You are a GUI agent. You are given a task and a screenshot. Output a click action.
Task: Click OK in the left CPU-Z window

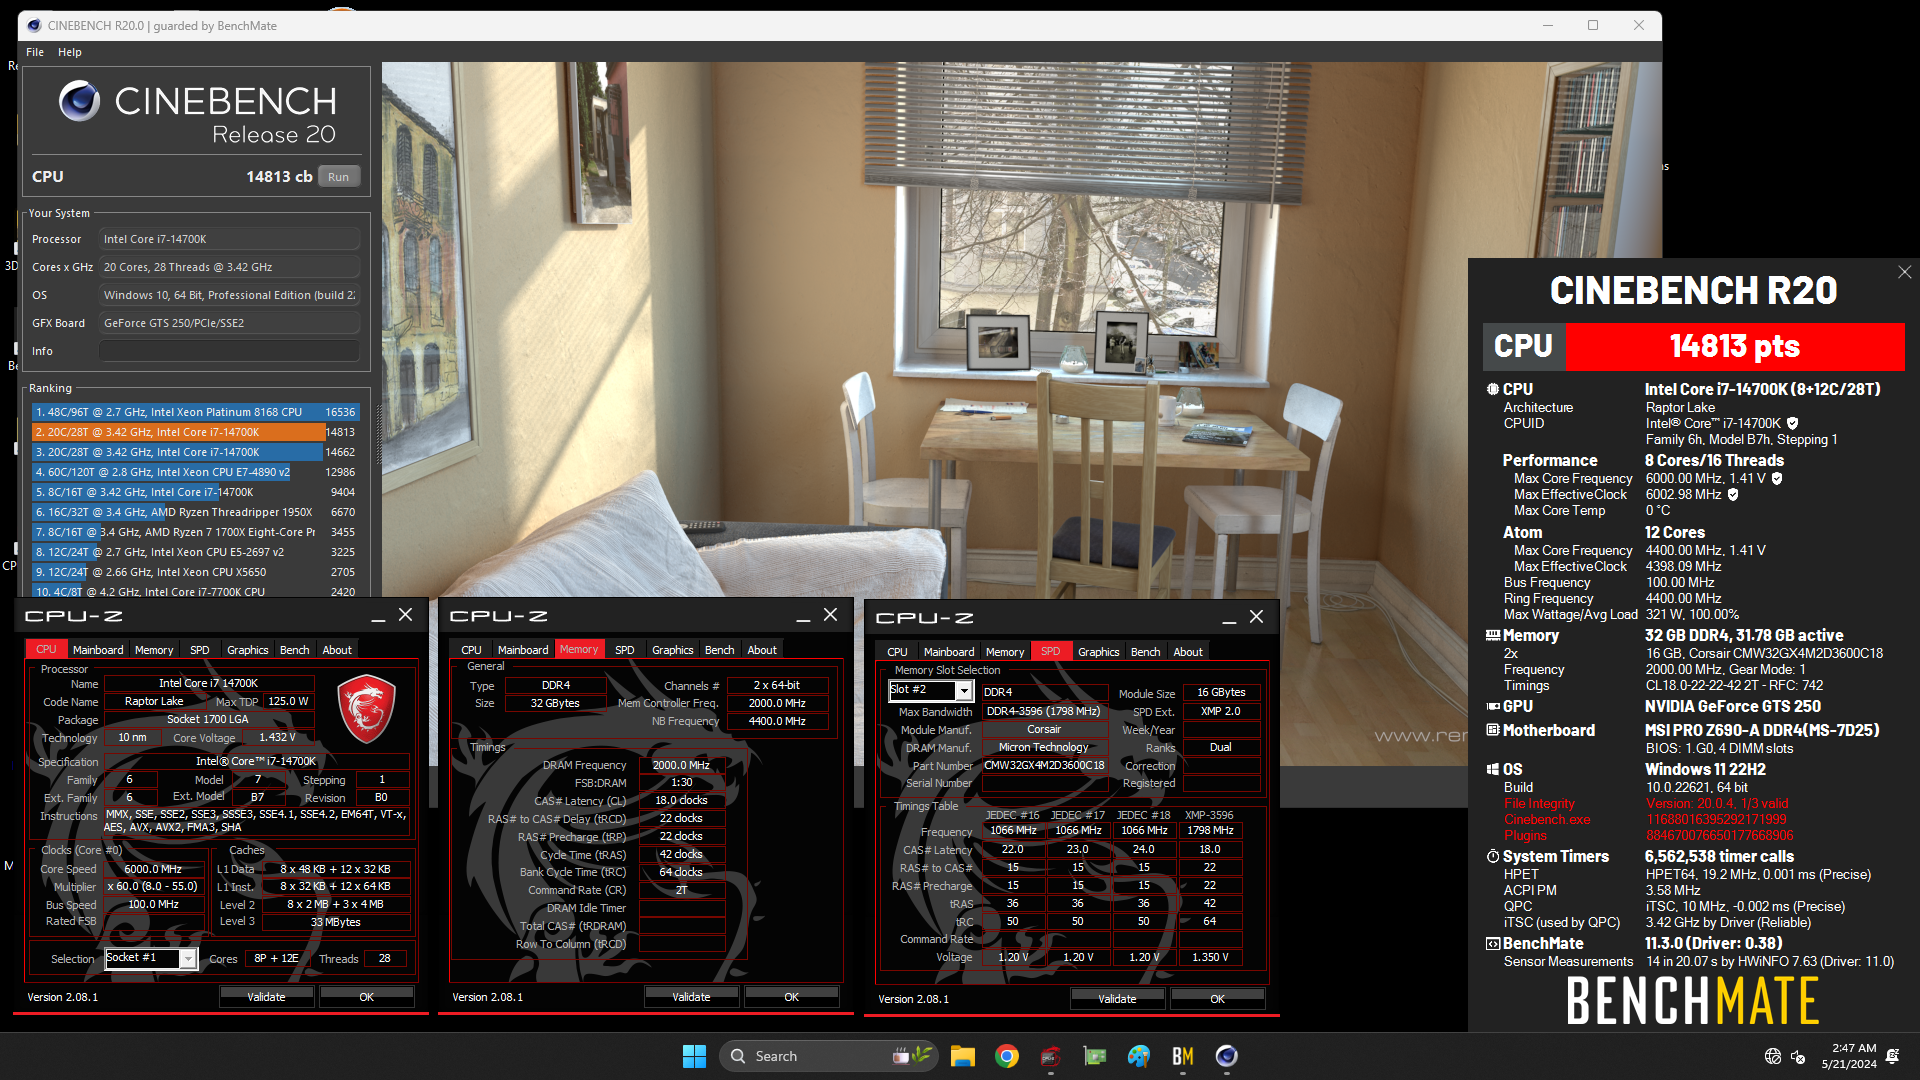point(366,997)
